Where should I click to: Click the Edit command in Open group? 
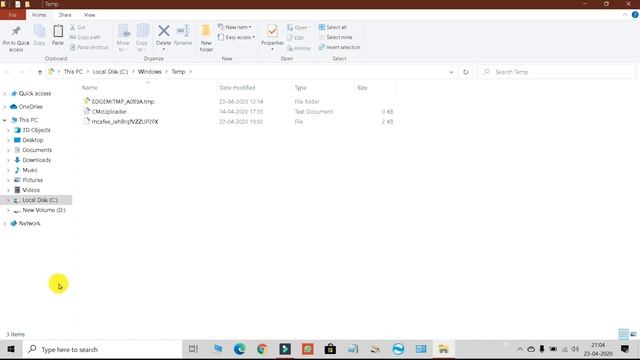pyautogui.click(x=296, y=38)
